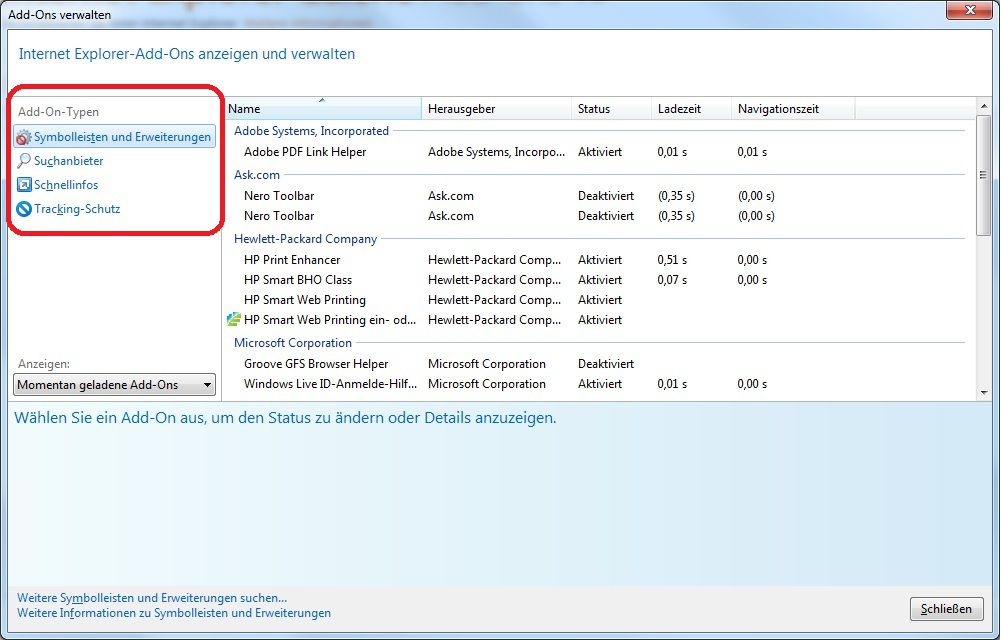Select the Adobe PDF Link Helper add-on
Viewport: 1002px width, 640px height.
coord(305,152)
